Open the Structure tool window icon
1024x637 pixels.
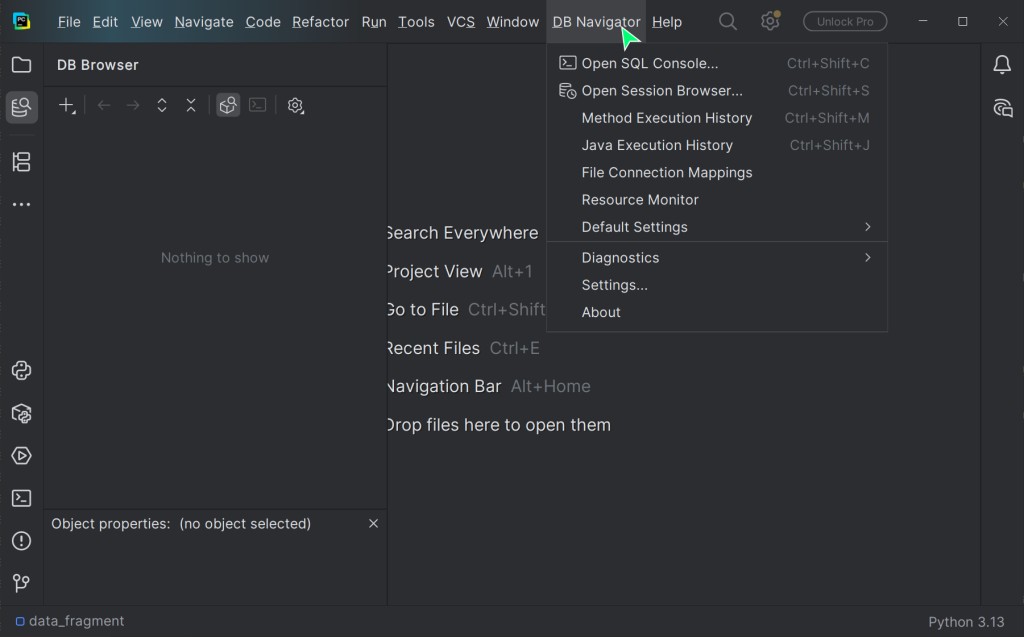[21, 162]
